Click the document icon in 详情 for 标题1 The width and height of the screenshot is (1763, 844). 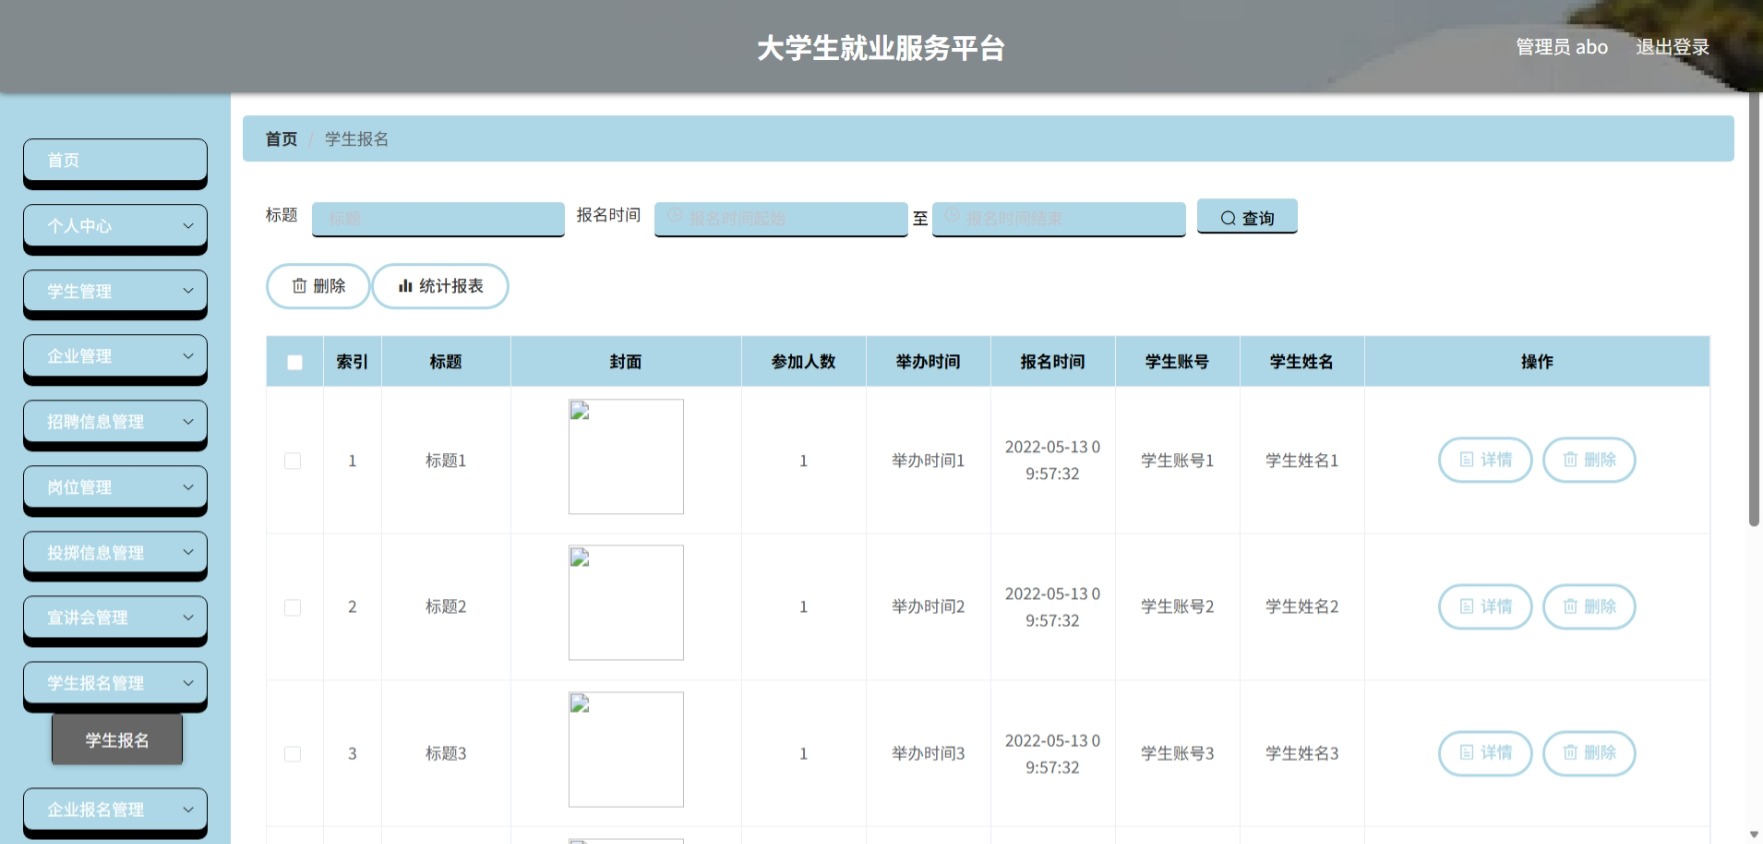pos(1467,460)
